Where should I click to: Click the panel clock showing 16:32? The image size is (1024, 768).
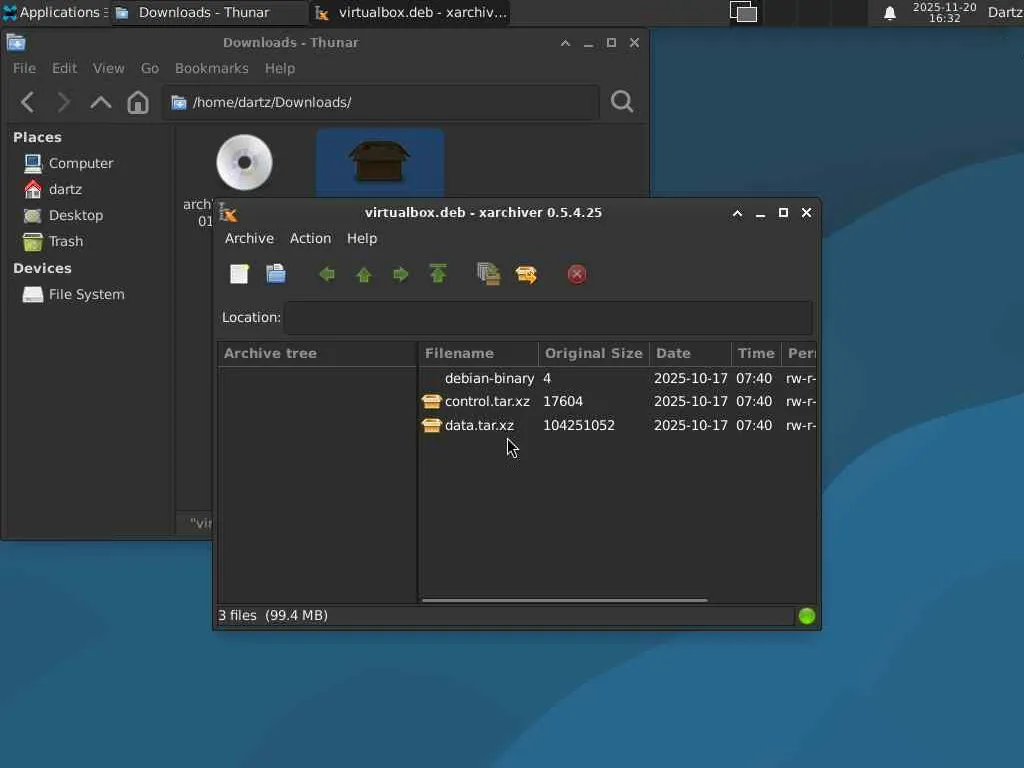click(944, 12)
